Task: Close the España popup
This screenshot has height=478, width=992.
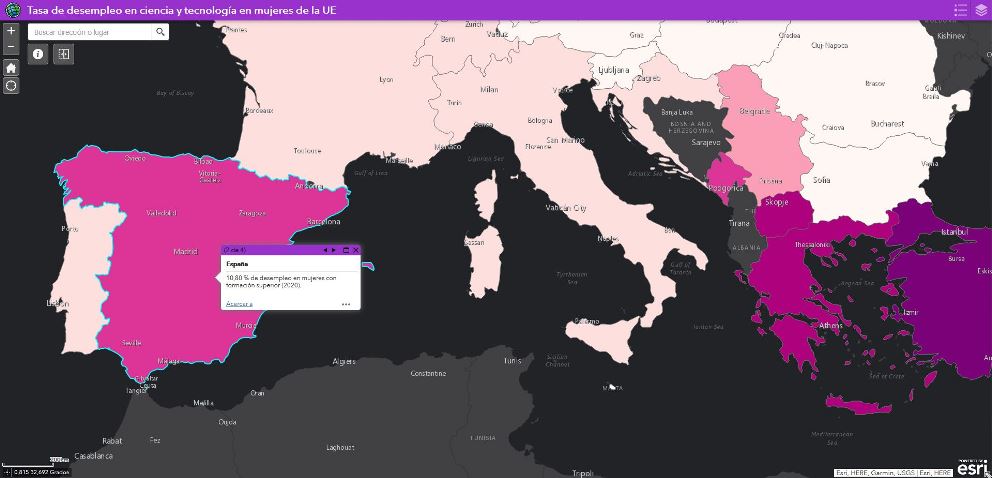Action: pos(356,250)
